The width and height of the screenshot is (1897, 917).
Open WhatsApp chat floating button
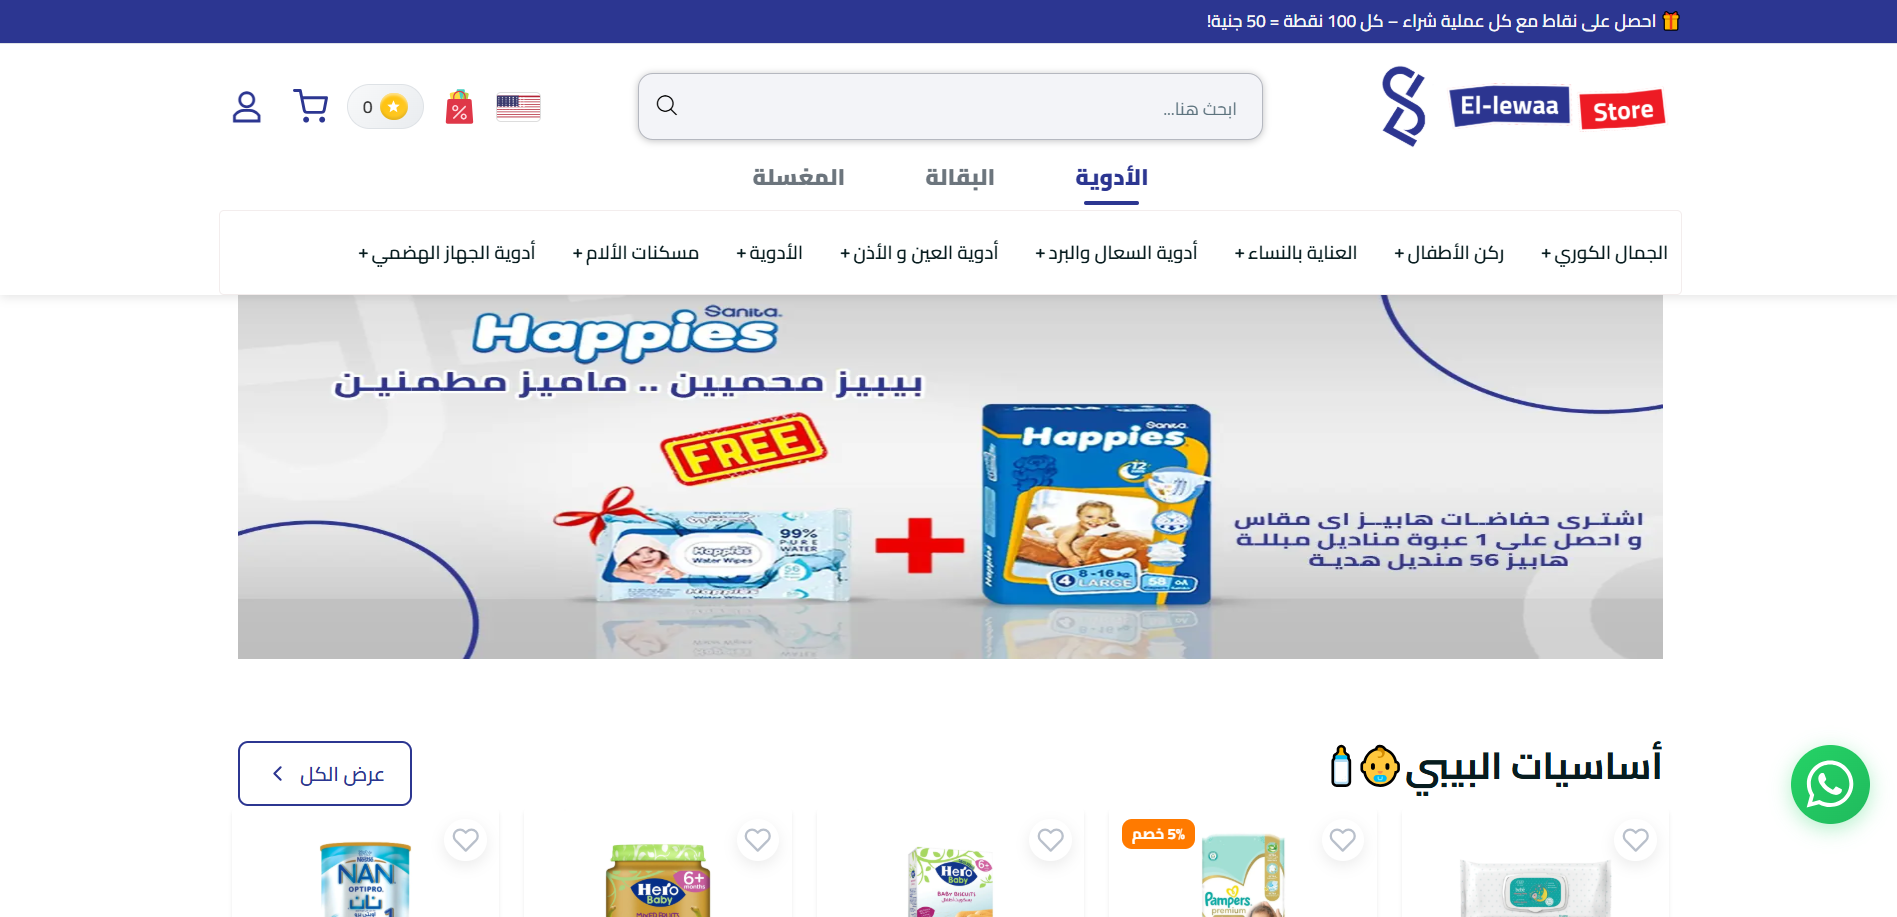point(1830,784)
